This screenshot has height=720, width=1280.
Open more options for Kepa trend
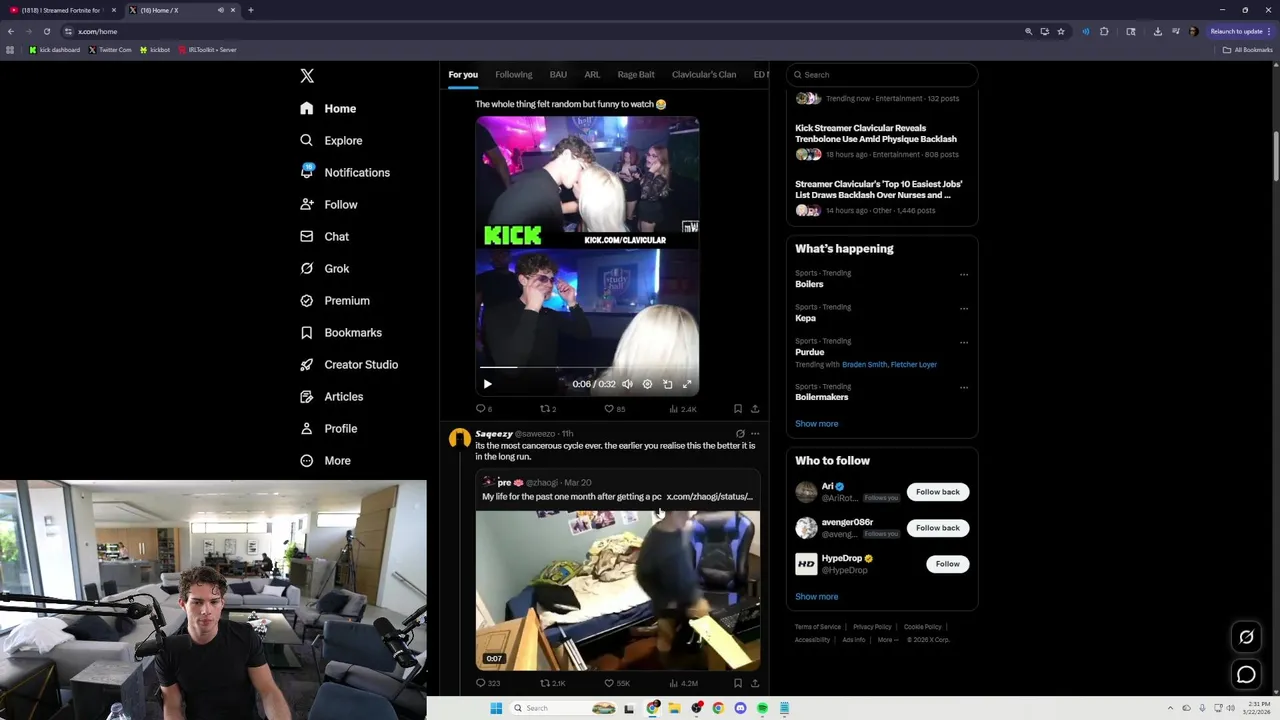964,308
